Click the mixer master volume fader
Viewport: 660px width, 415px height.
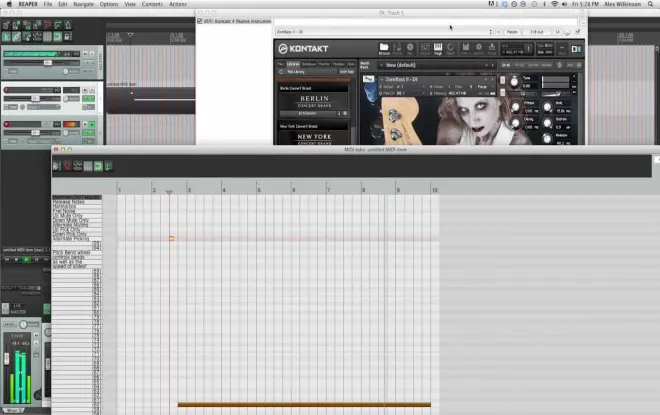point(6,359)
